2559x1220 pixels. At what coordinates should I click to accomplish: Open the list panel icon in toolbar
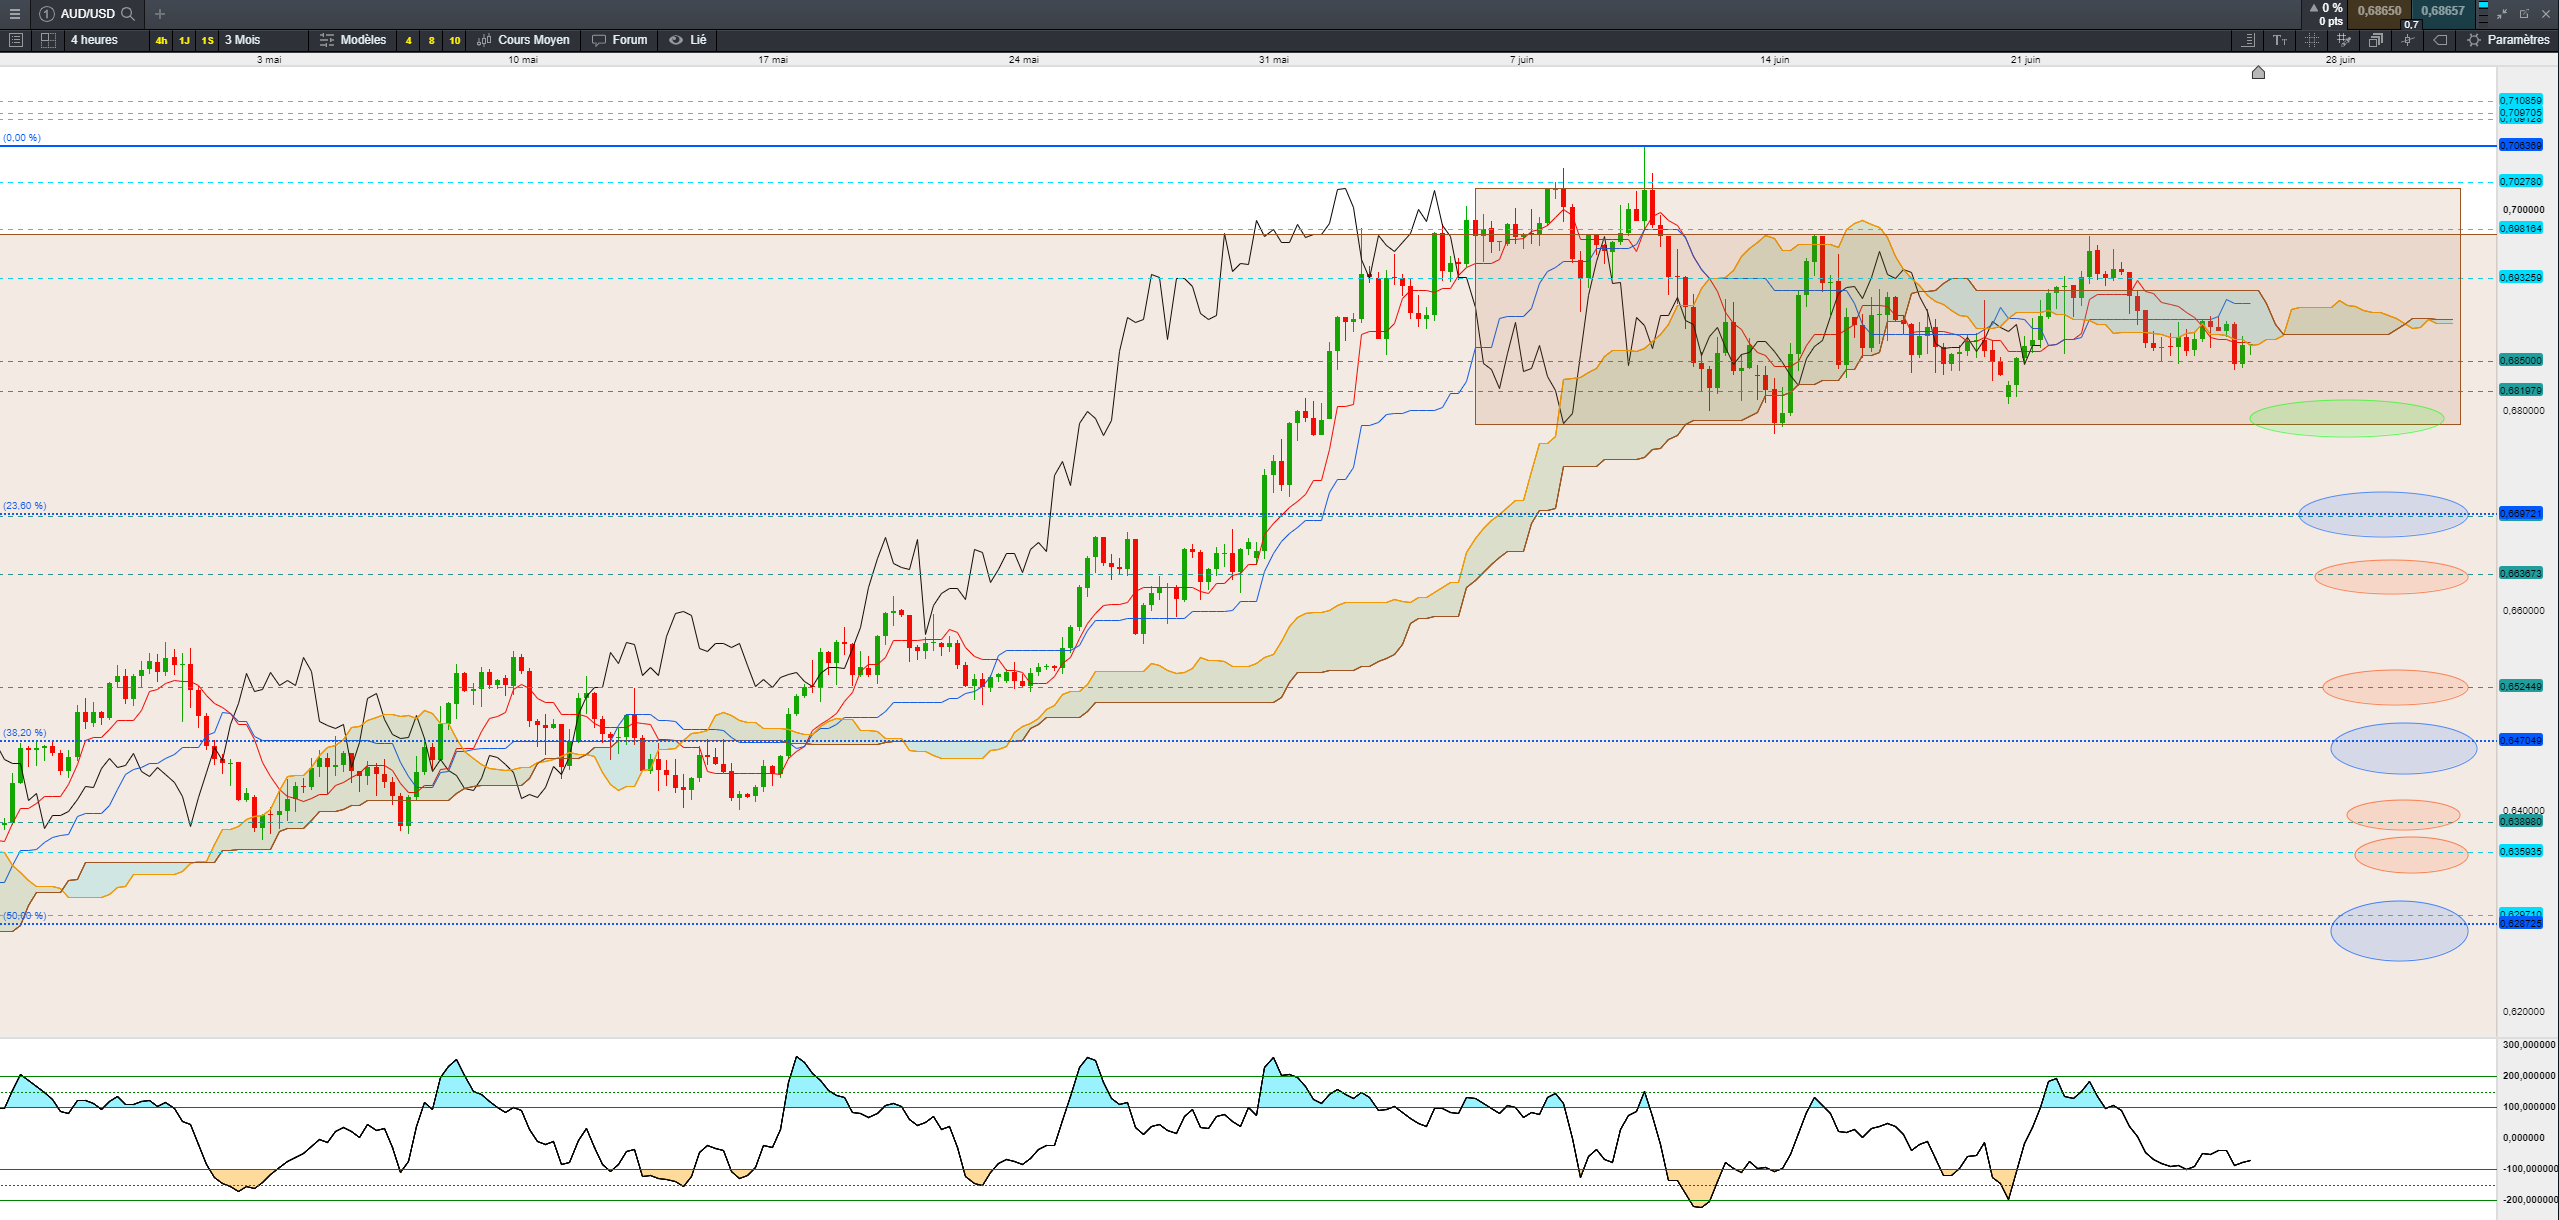click(x=16, y=40)
